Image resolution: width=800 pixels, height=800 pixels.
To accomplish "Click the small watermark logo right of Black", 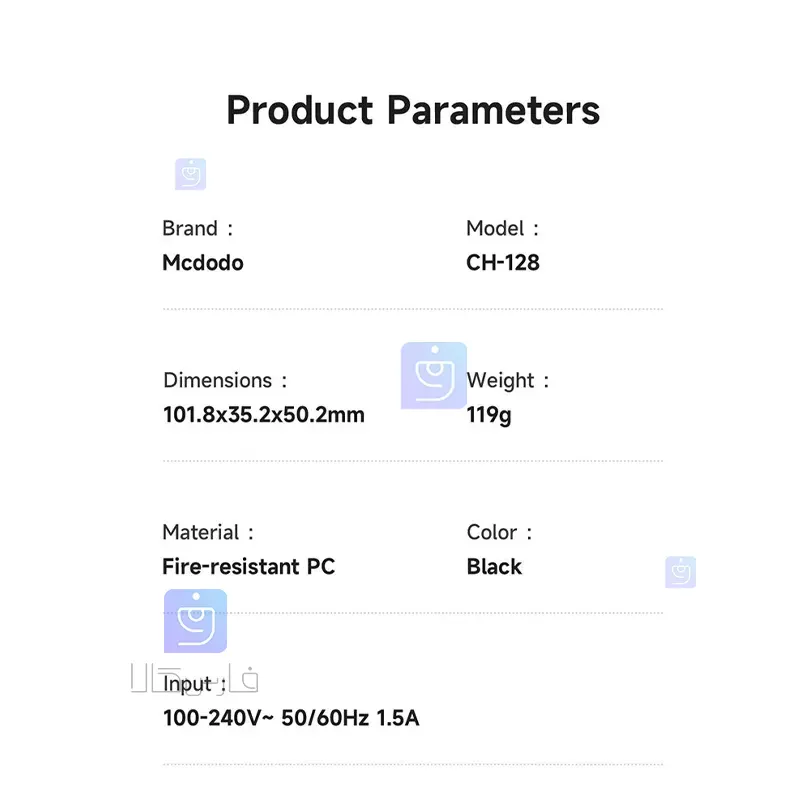I will 680,572.
